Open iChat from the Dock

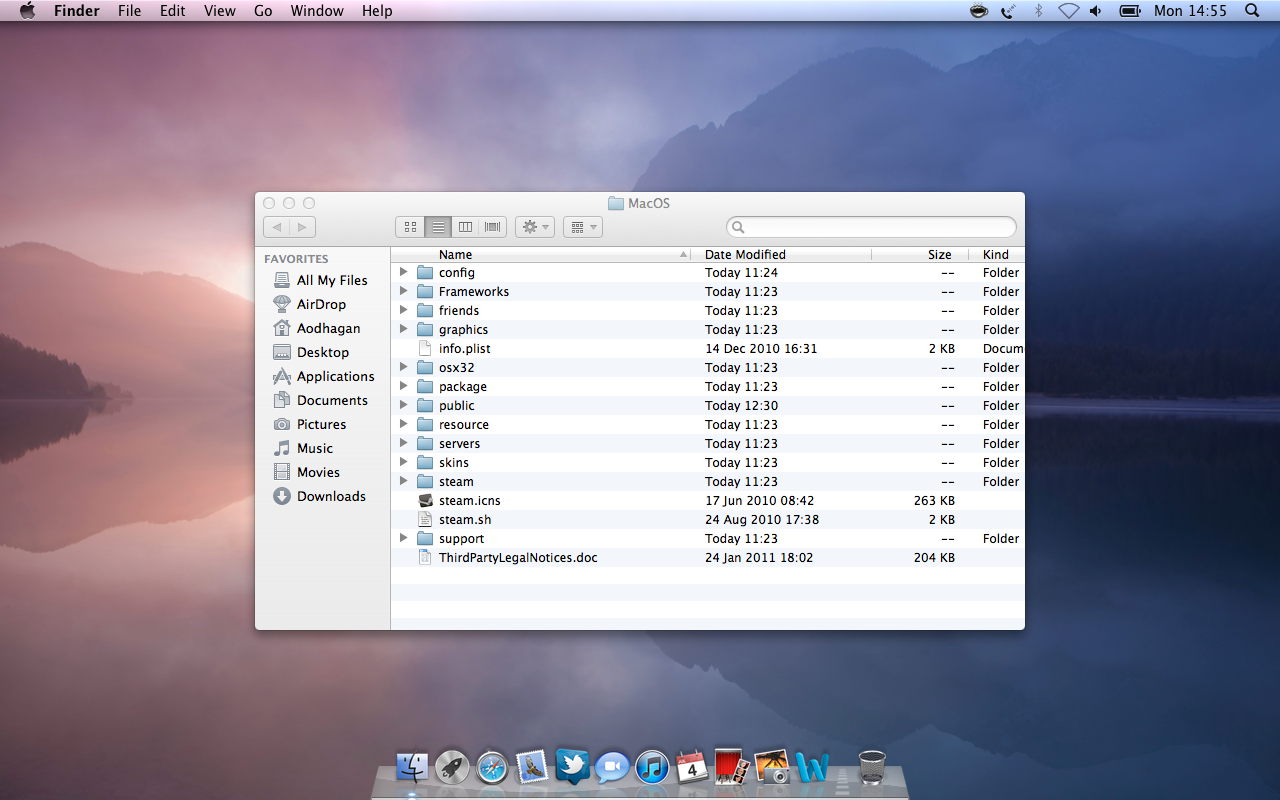(612, 768)
